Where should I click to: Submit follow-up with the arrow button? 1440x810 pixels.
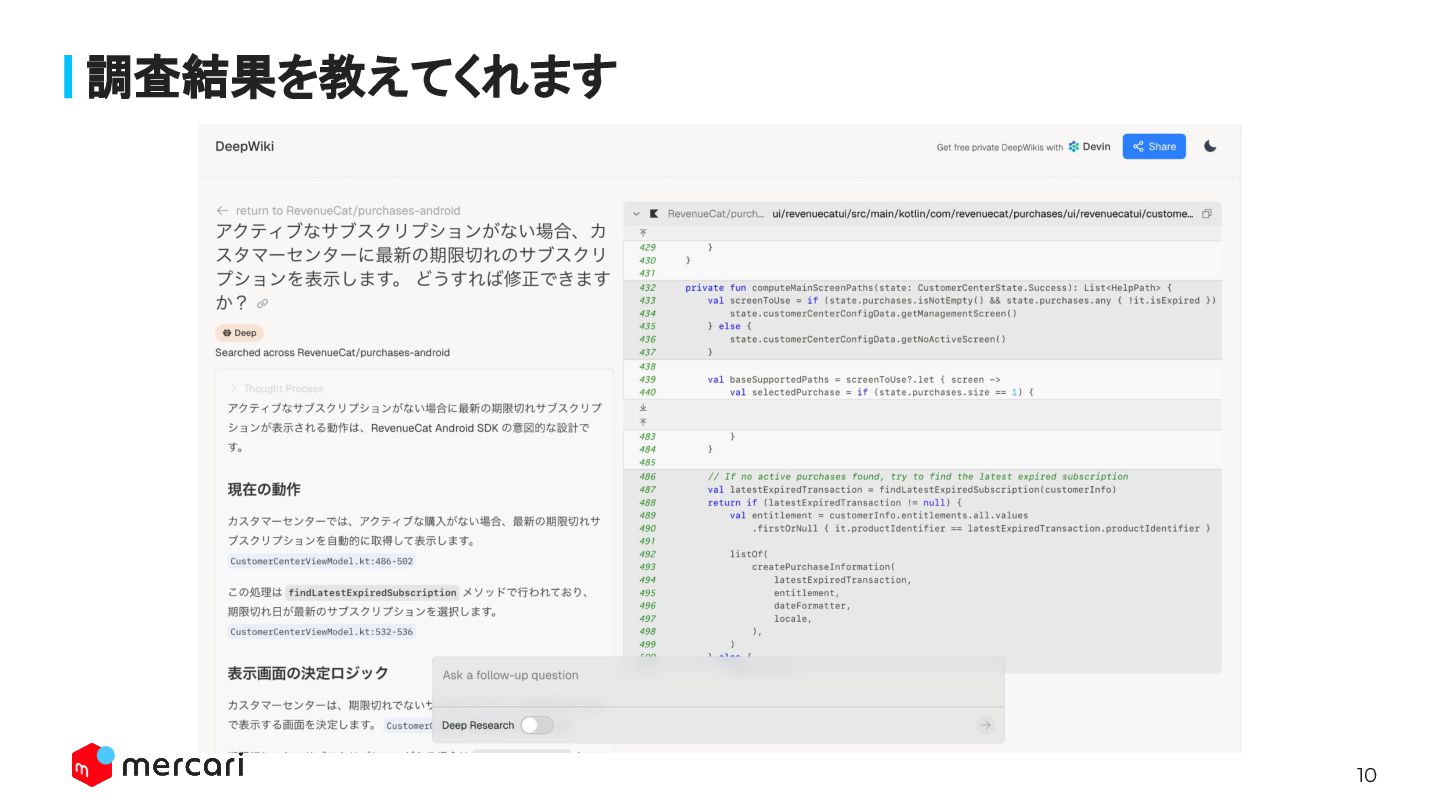click(x=985, y=725)
